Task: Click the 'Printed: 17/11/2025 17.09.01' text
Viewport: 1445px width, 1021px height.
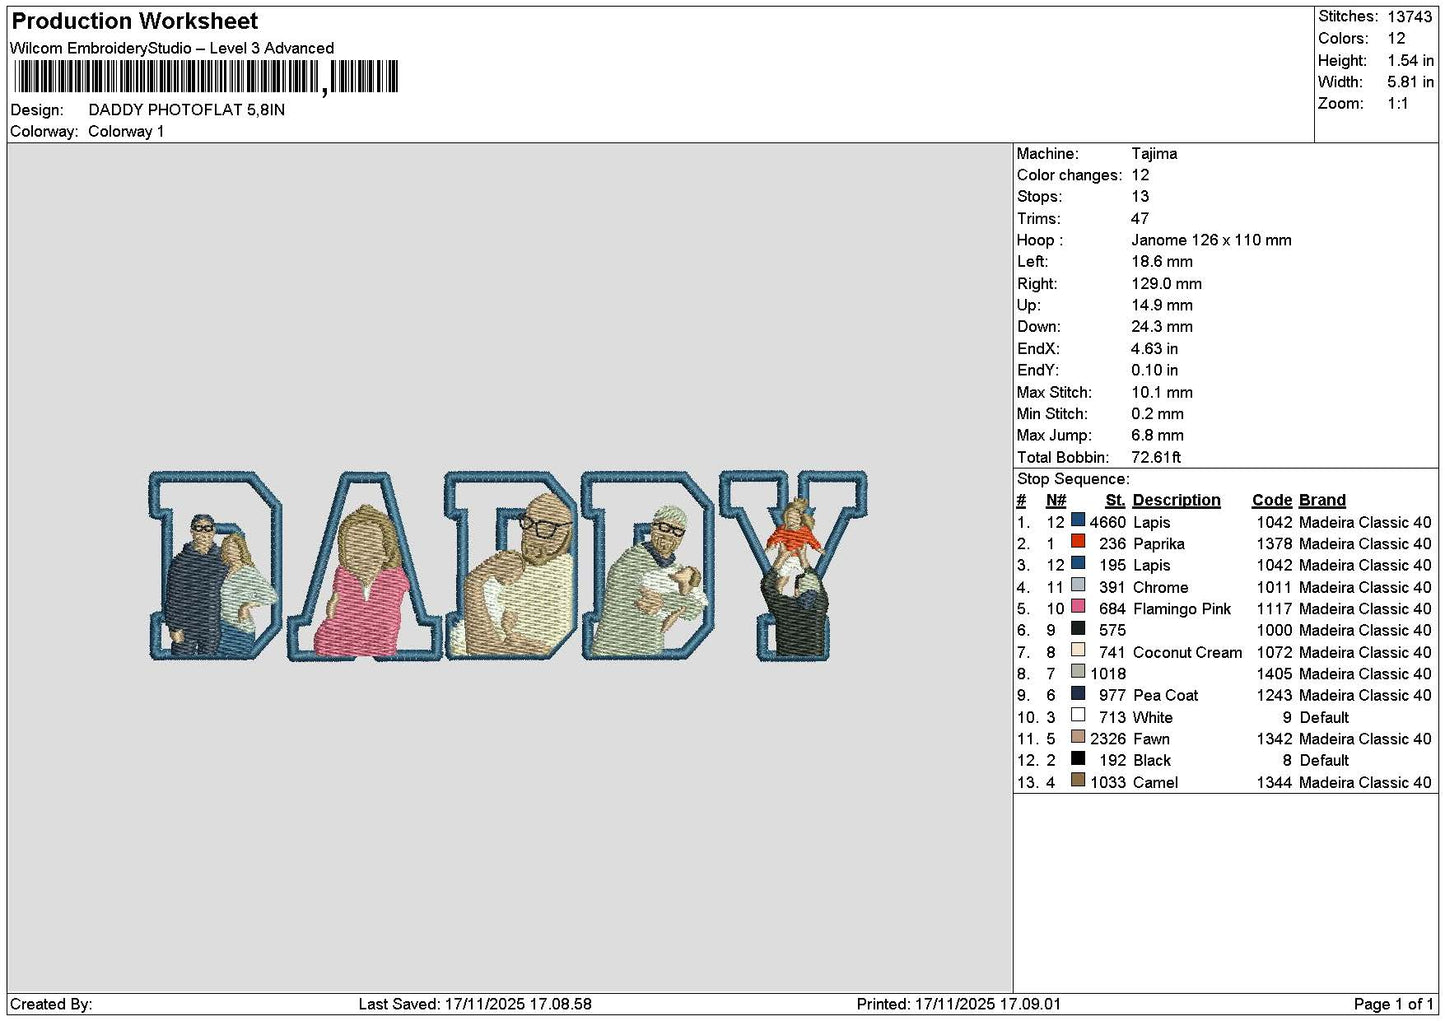Action: [x=959, y=1004]
